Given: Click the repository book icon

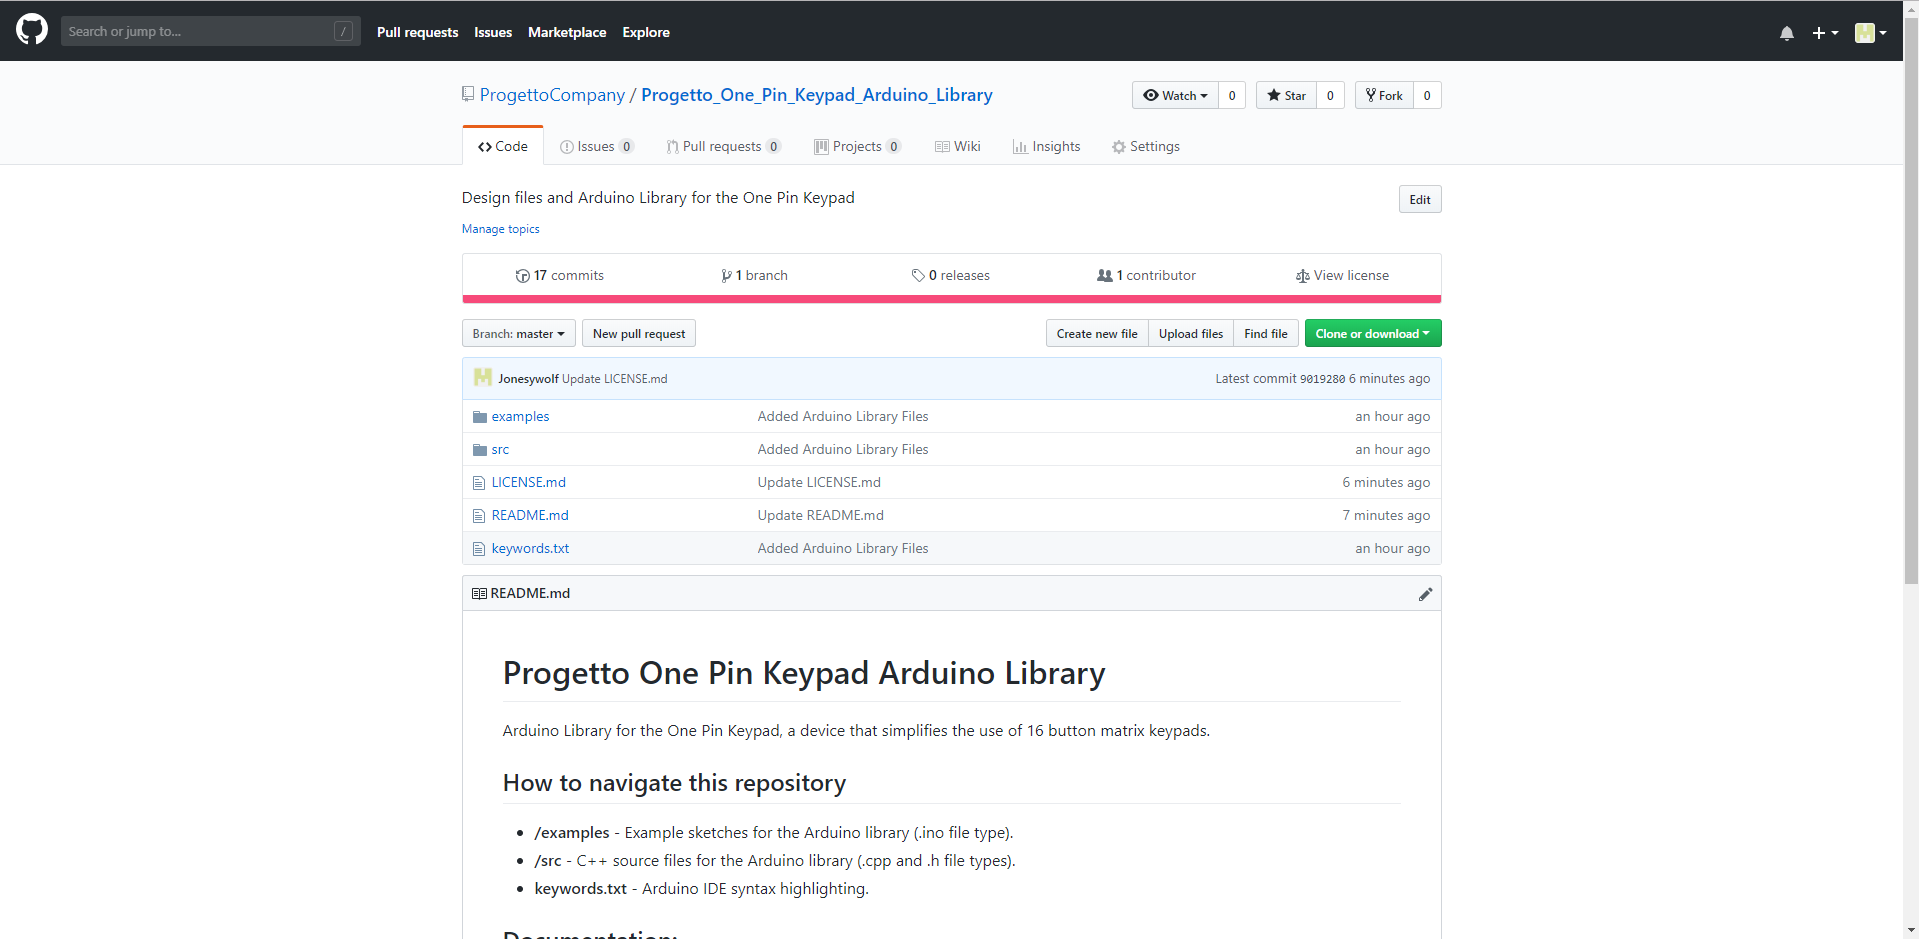Looking at the screenshot, I should 468,94.
